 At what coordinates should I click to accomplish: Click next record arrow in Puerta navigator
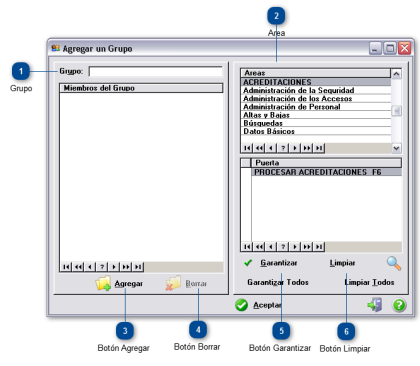[x=295, y=247]
